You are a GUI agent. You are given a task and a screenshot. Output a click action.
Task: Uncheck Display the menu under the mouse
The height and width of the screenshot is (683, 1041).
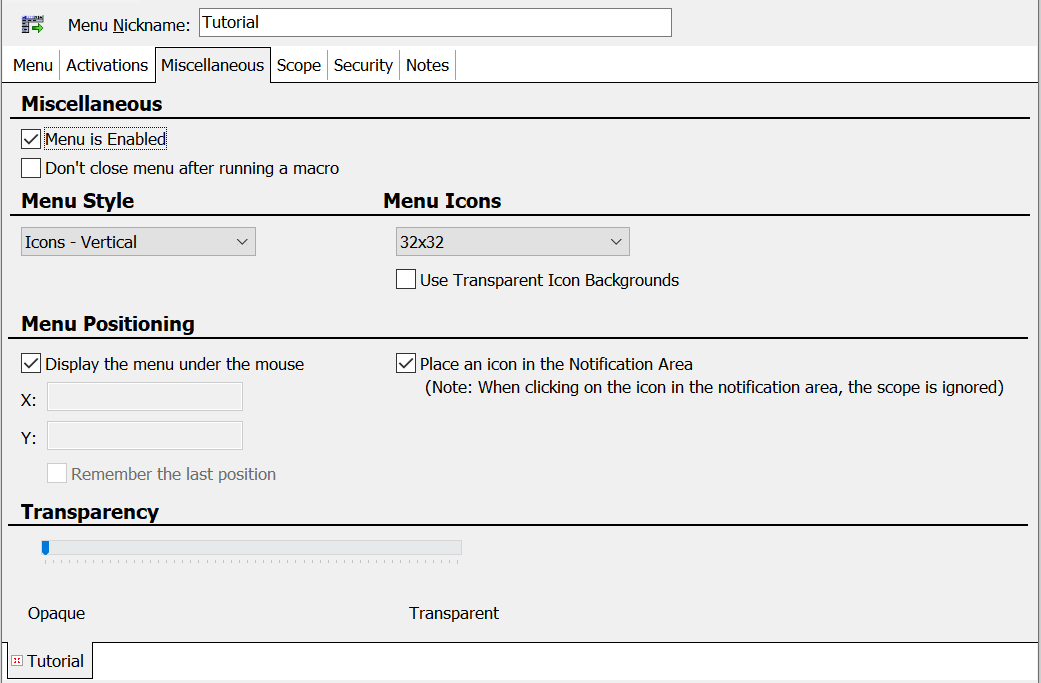(31, 364)
